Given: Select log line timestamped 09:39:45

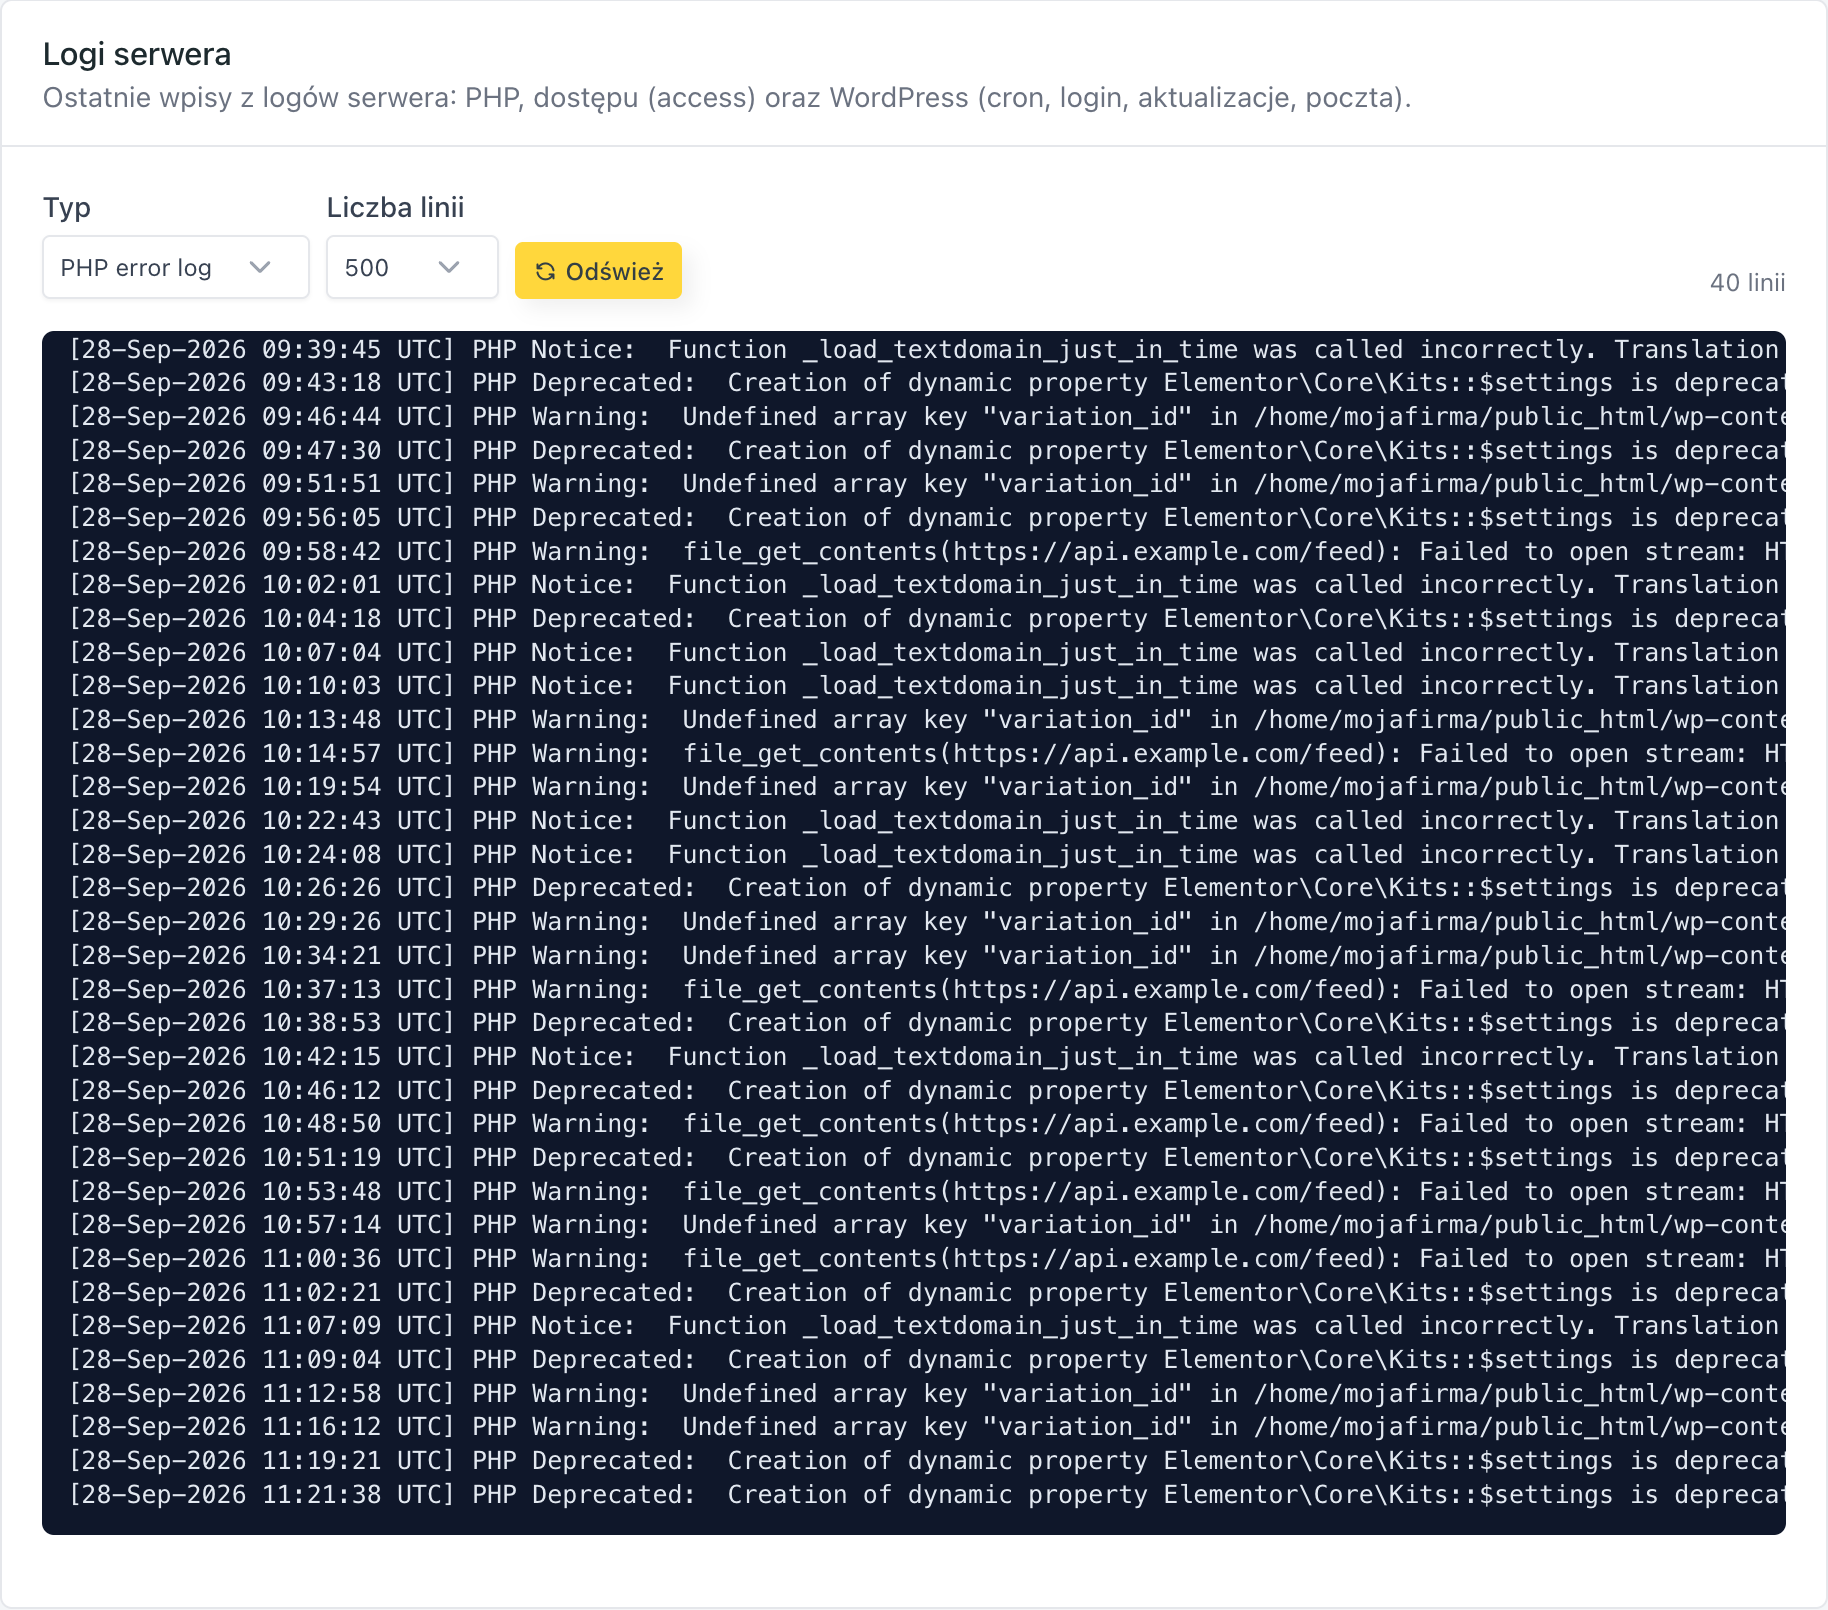Looking at the screenshot, I should point(927,349).
